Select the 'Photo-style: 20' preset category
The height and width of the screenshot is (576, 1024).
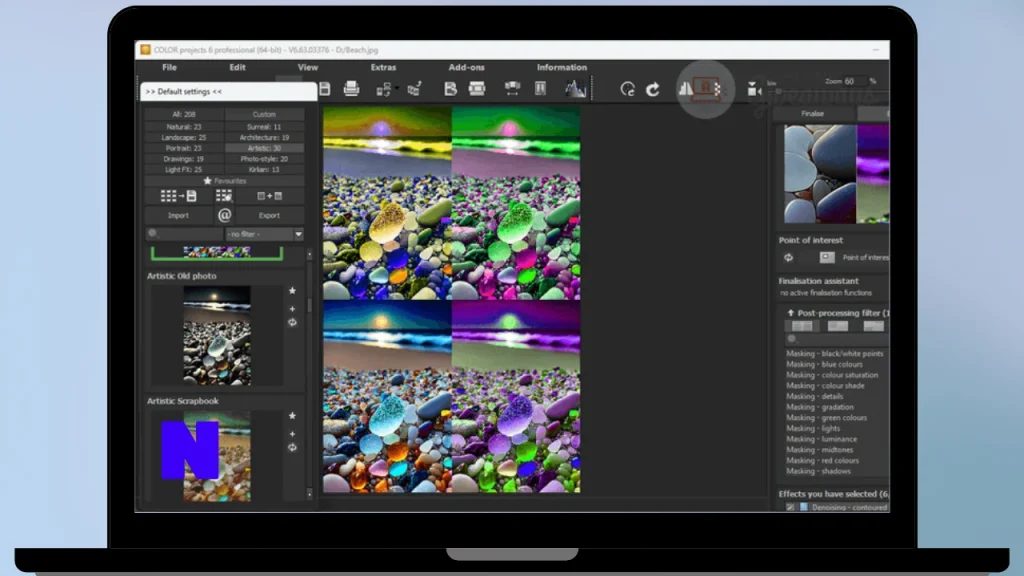tap(264, 159)
